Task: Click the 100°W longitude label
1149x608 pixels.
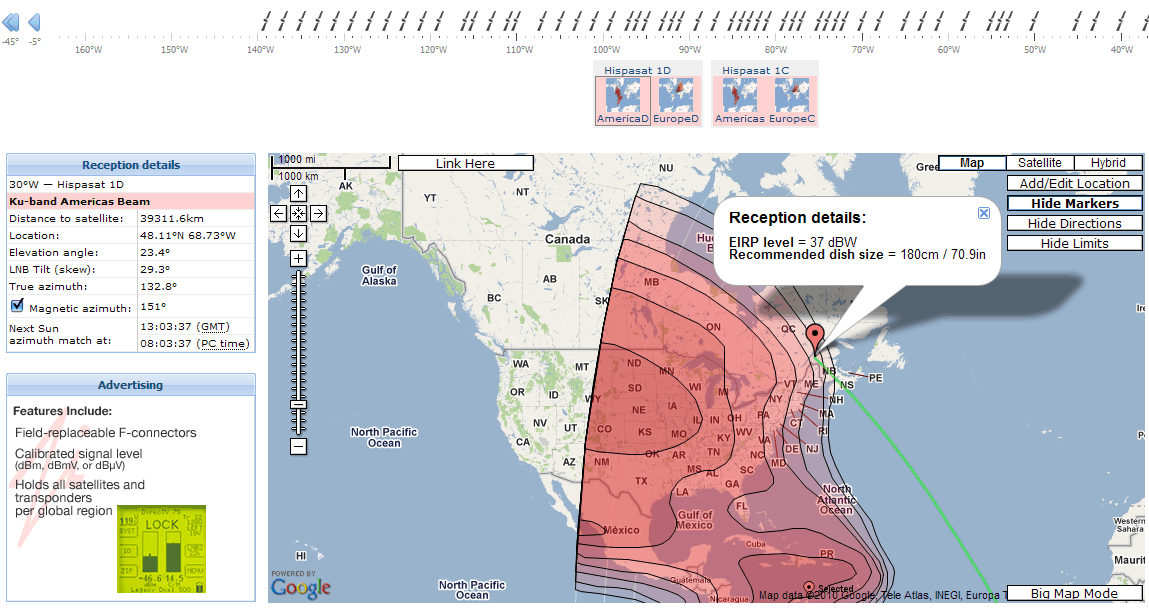Action: pos(606,50)
